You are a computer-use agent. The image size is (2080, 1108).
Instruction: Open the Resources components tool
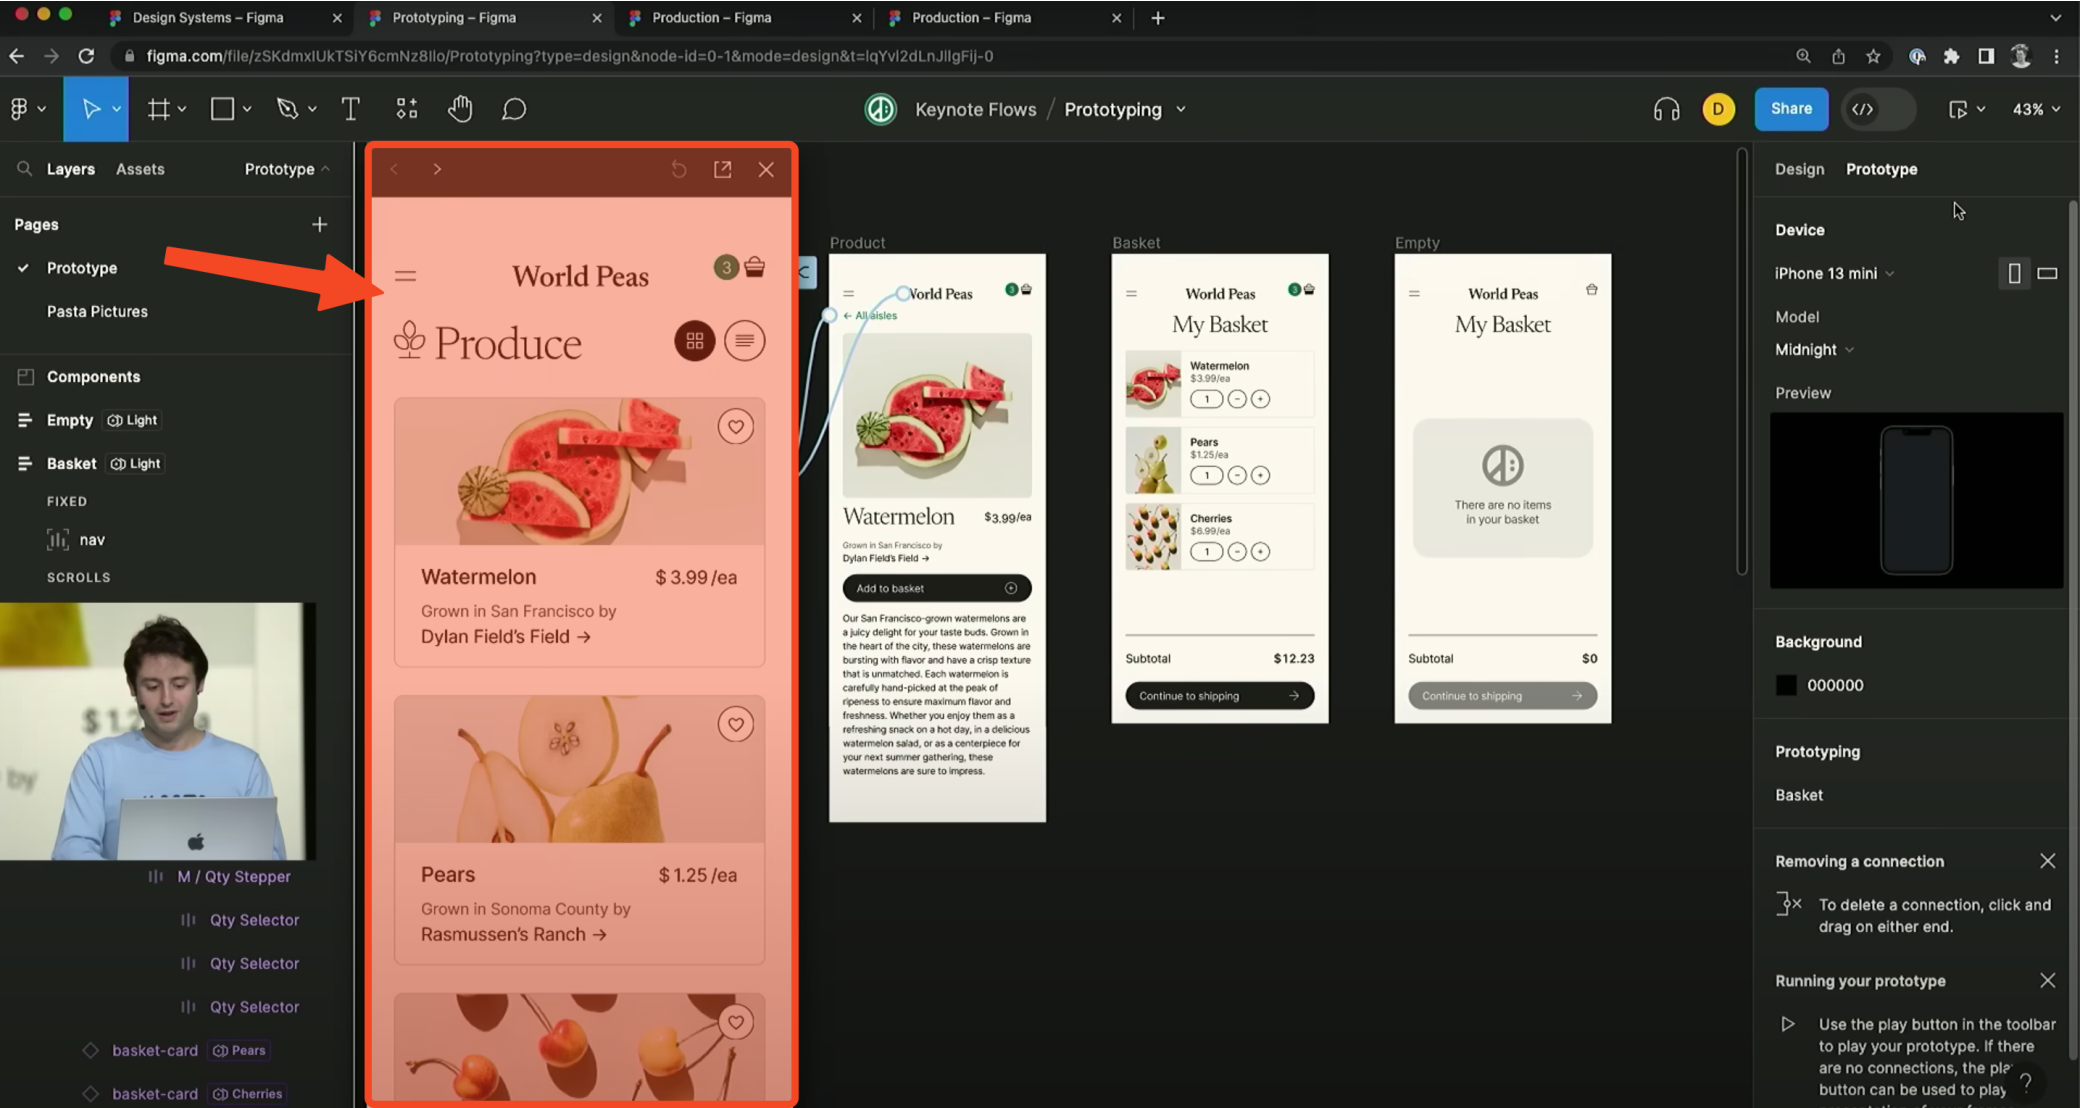[407, 109]
